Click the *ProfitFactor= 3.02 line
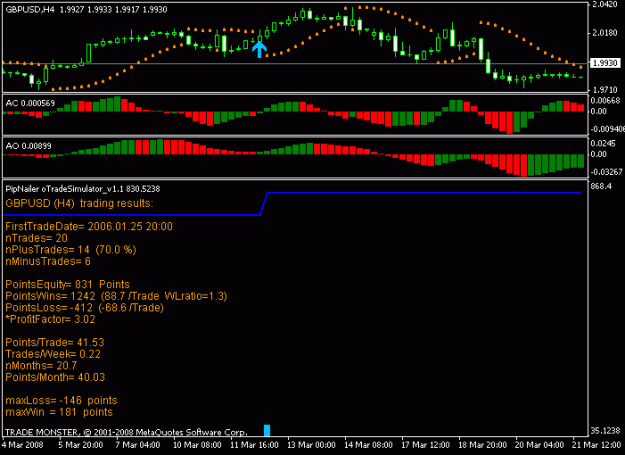Image resolution: width=625 pixels, height=455 pixels. [x=50, y=319]
